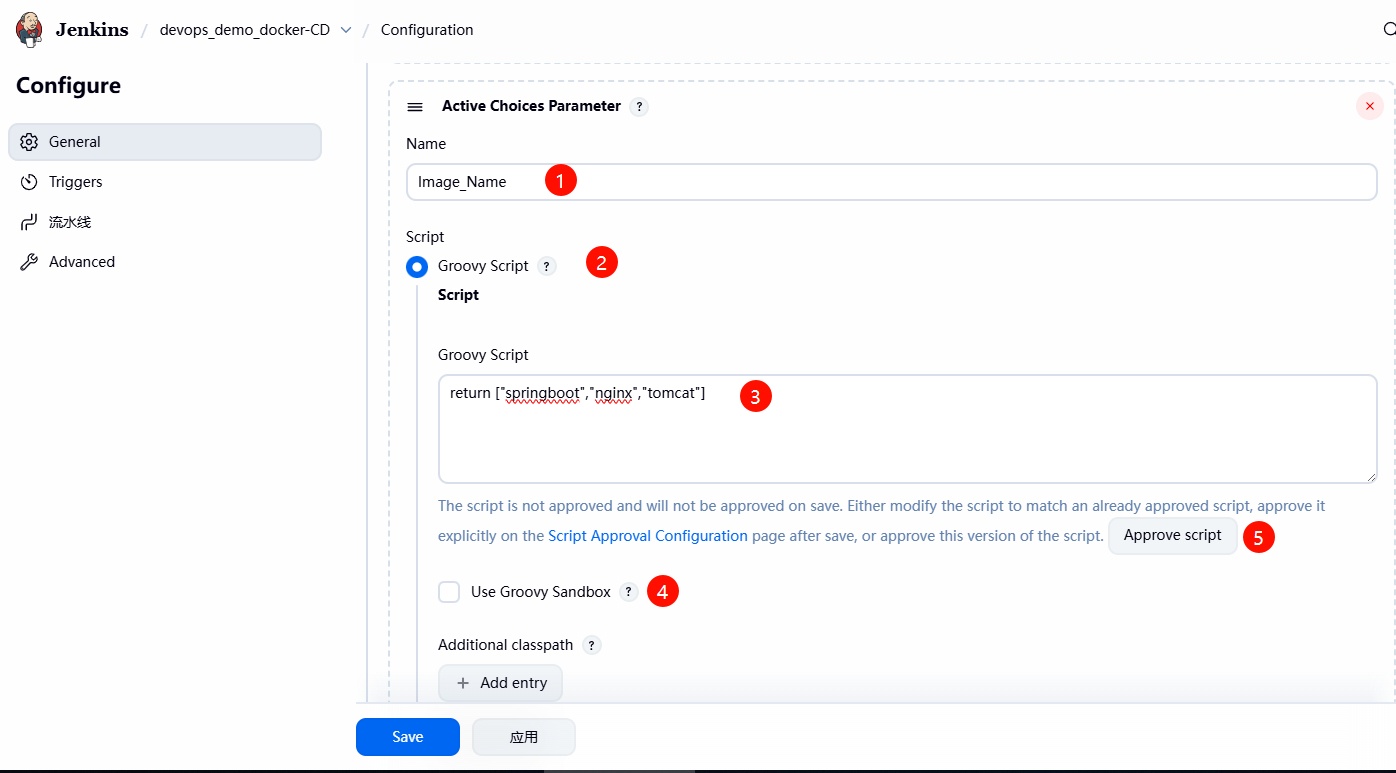Jump to the Advanced section

tap(82, 262)
